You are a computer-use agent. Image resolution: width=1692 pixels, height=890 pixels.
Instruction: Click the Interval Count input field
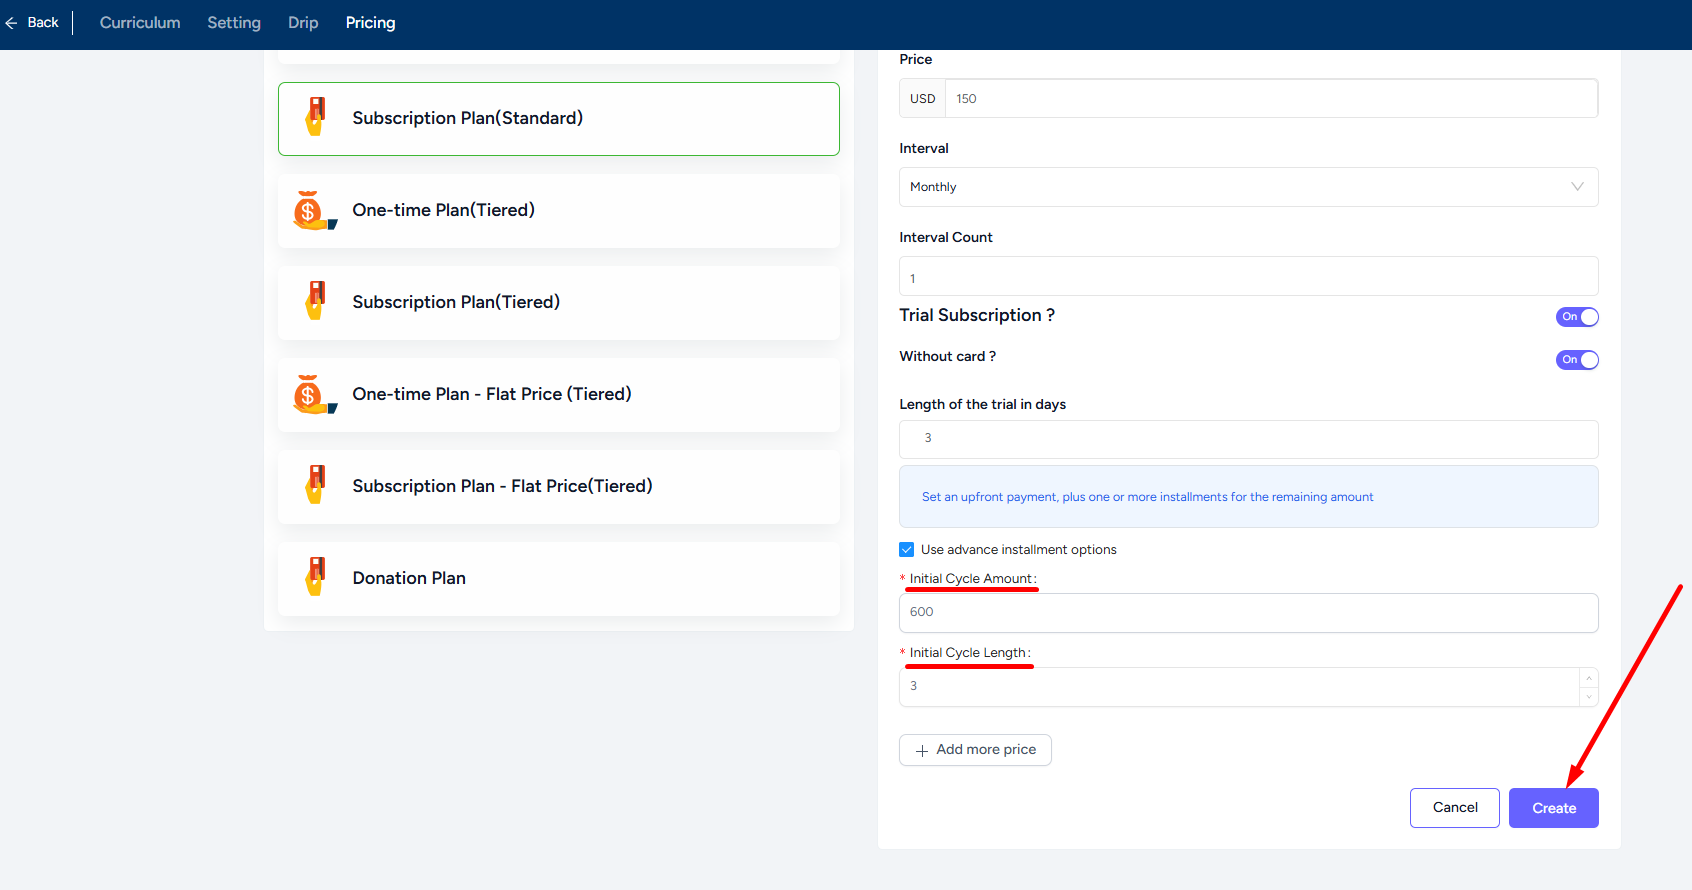click(x=1248, y=276)
